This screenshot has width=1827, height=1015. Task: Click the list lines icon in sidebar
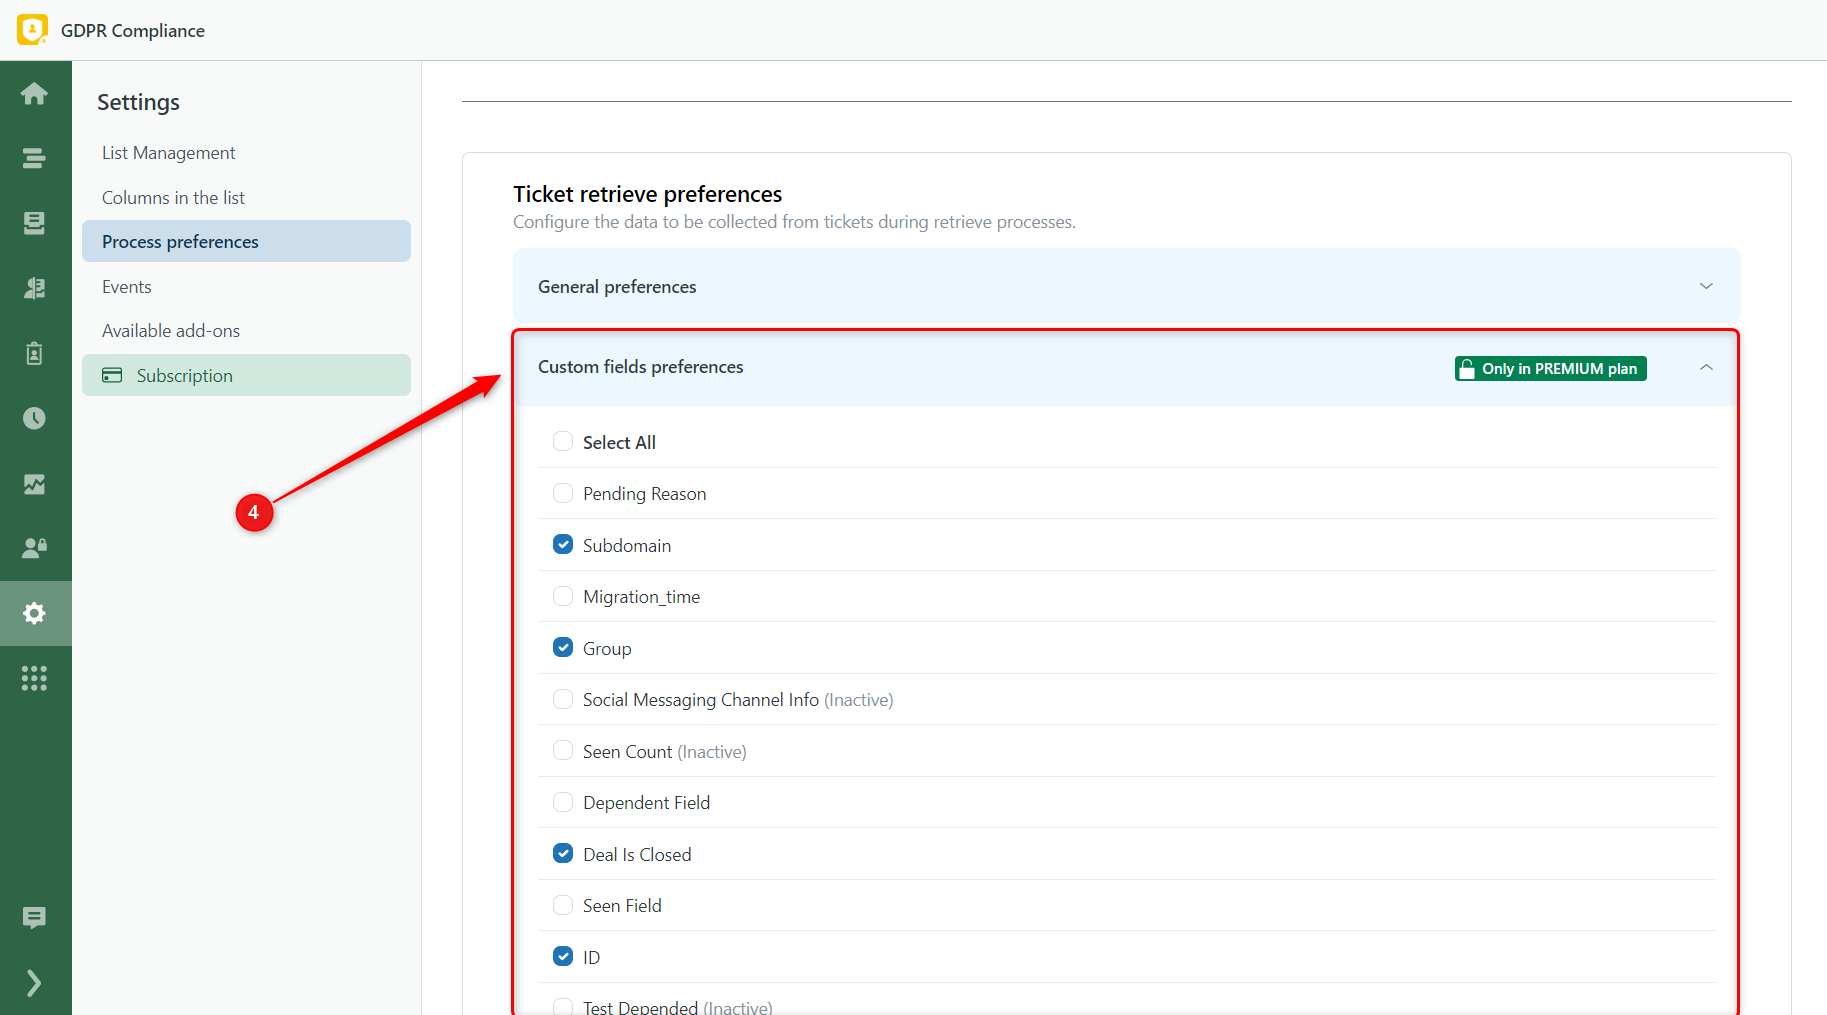(34, 158)
